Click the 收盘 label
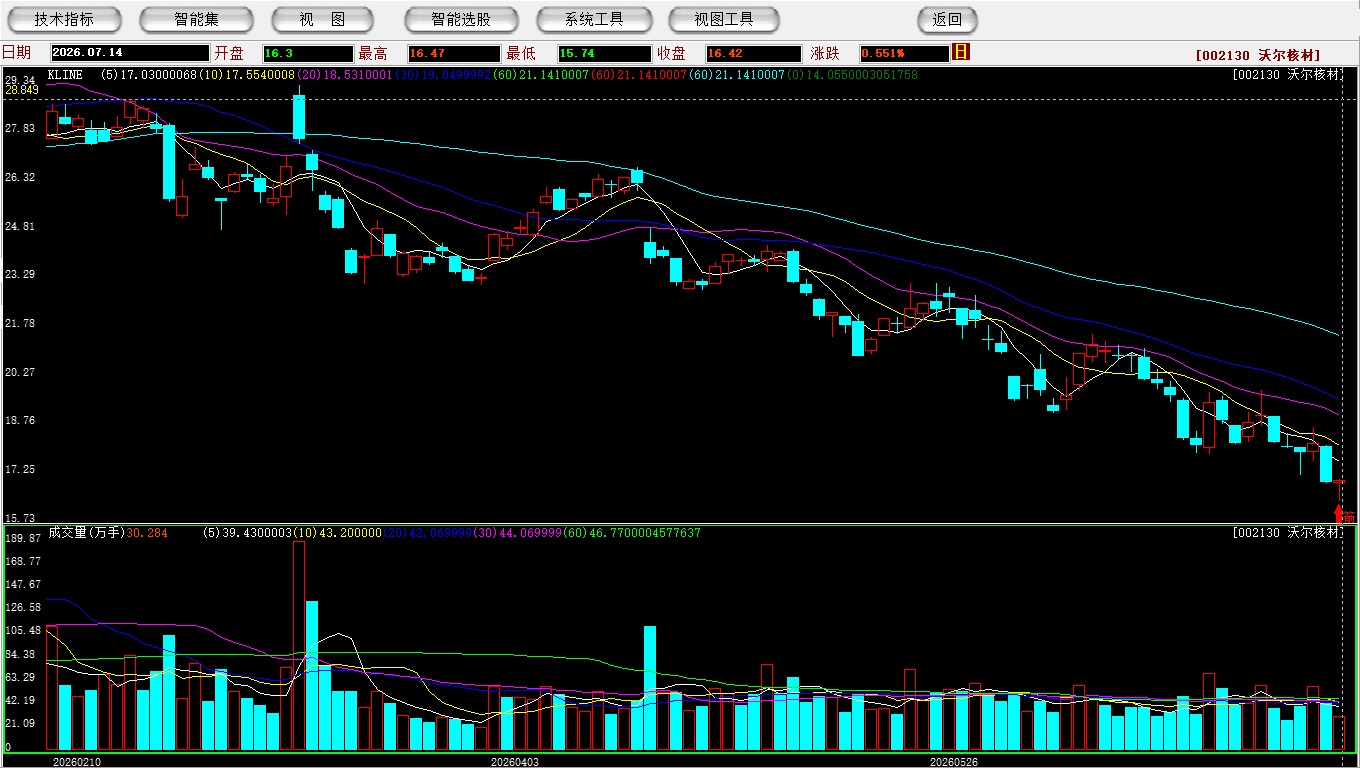The width and height of the screenshot is (1360, 768). (671, 53)
